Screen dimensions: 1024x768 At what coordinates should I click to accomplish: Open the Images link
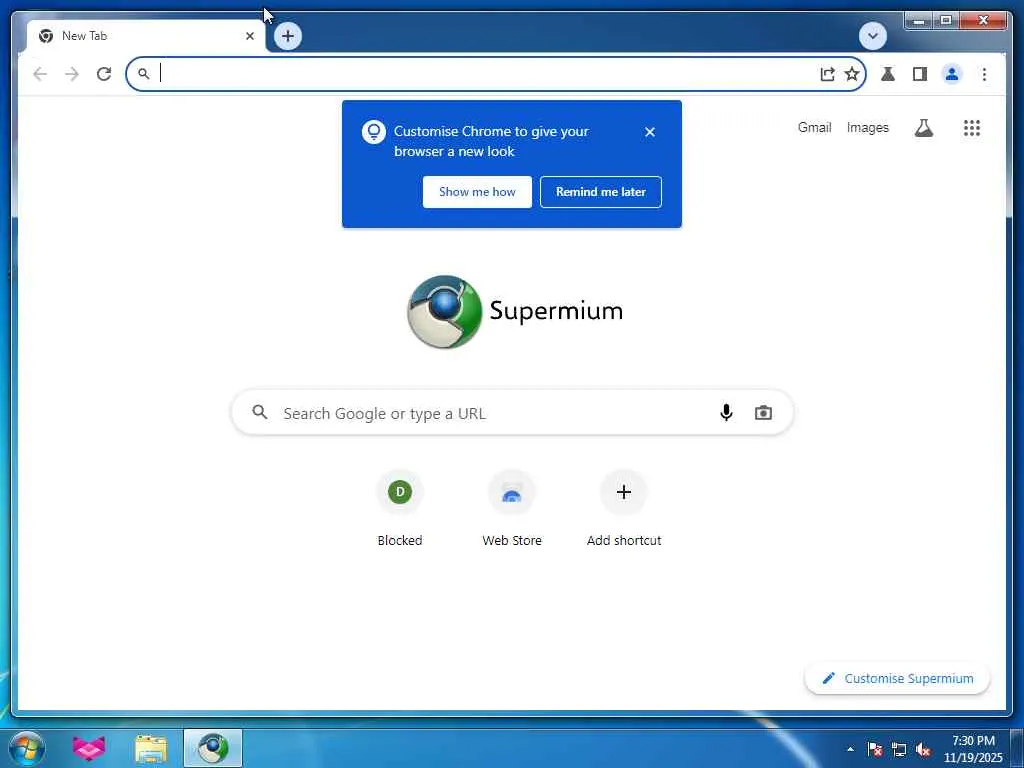868,128
